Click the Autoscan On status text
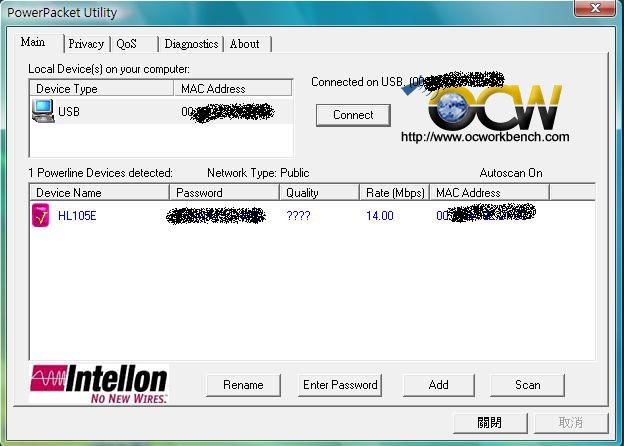This screenshot has width=624, height=446. (511, 173)
